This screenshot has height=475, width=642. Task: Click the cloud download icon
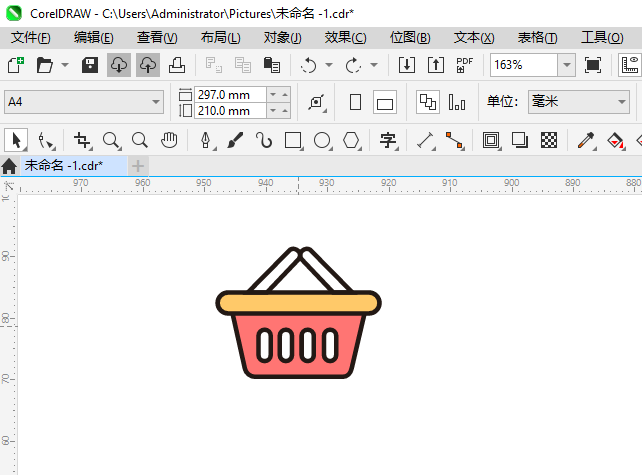click(x=119, y=65)
